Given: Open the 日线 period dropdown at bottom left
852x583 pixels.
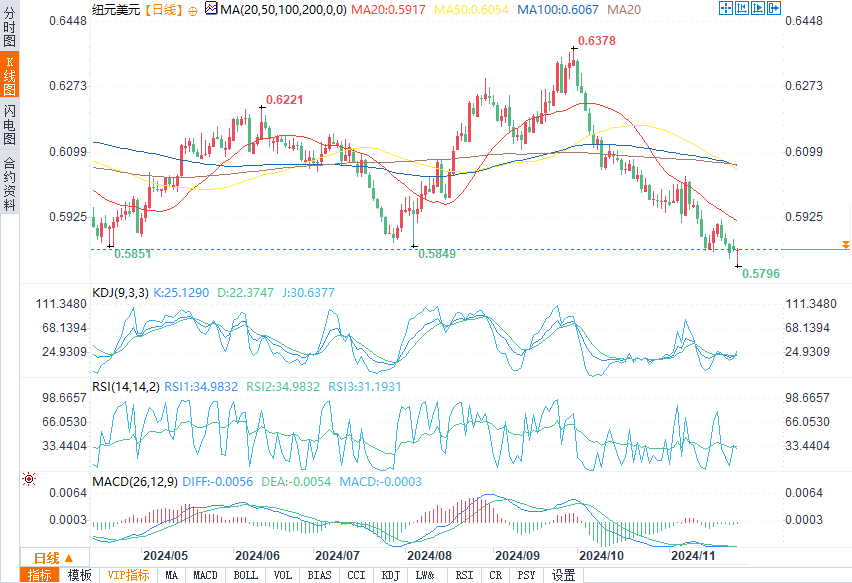Looking at the screenshot, I should tap(54, 557).
